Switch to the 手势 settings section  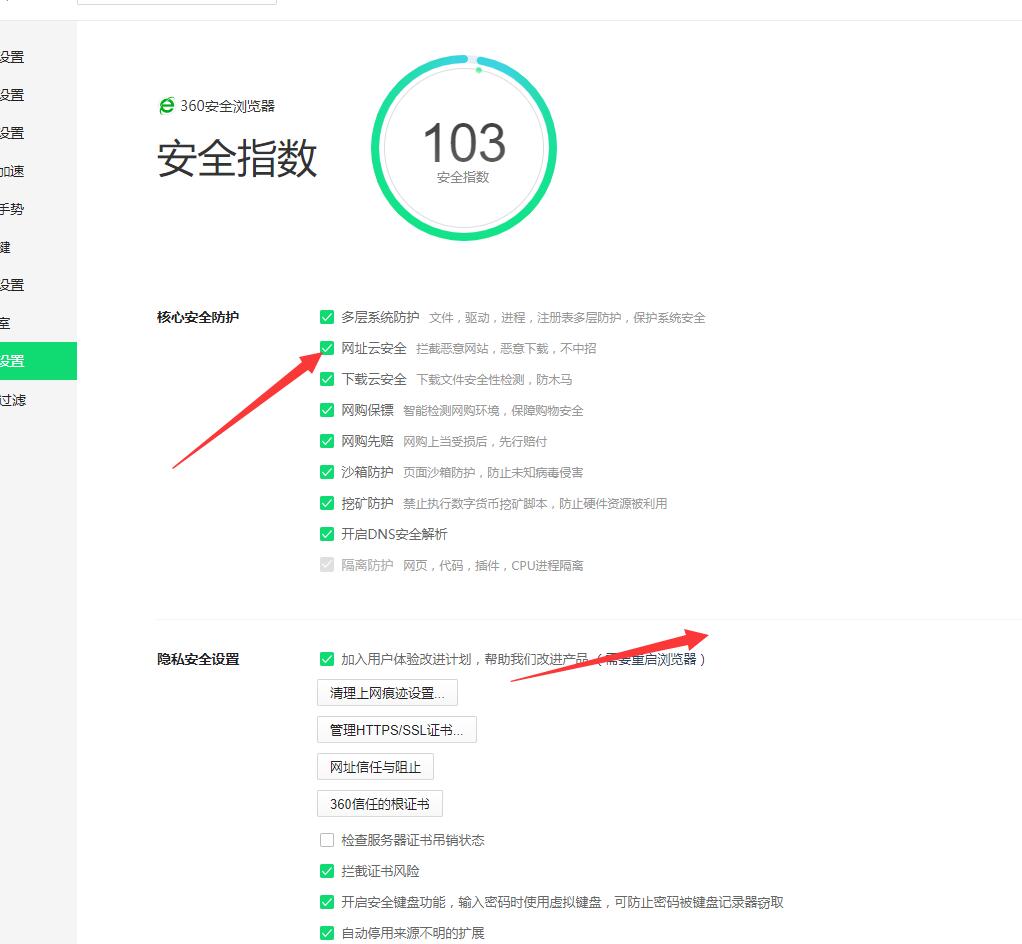tap(15, 209)
